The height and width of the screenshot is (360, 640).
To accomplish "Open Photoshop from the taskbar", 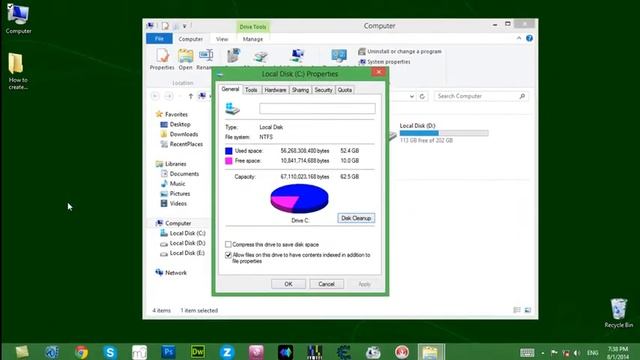I will coord(169,351).
